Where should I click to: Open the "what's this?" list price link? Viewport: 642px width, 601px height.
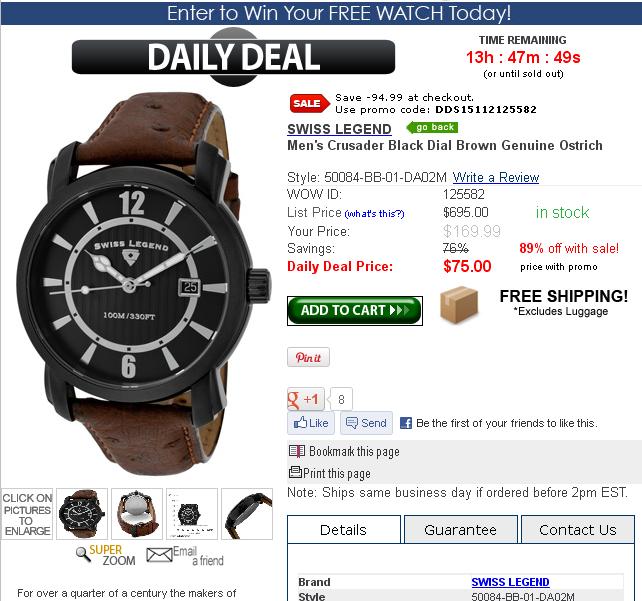[374, 214]
